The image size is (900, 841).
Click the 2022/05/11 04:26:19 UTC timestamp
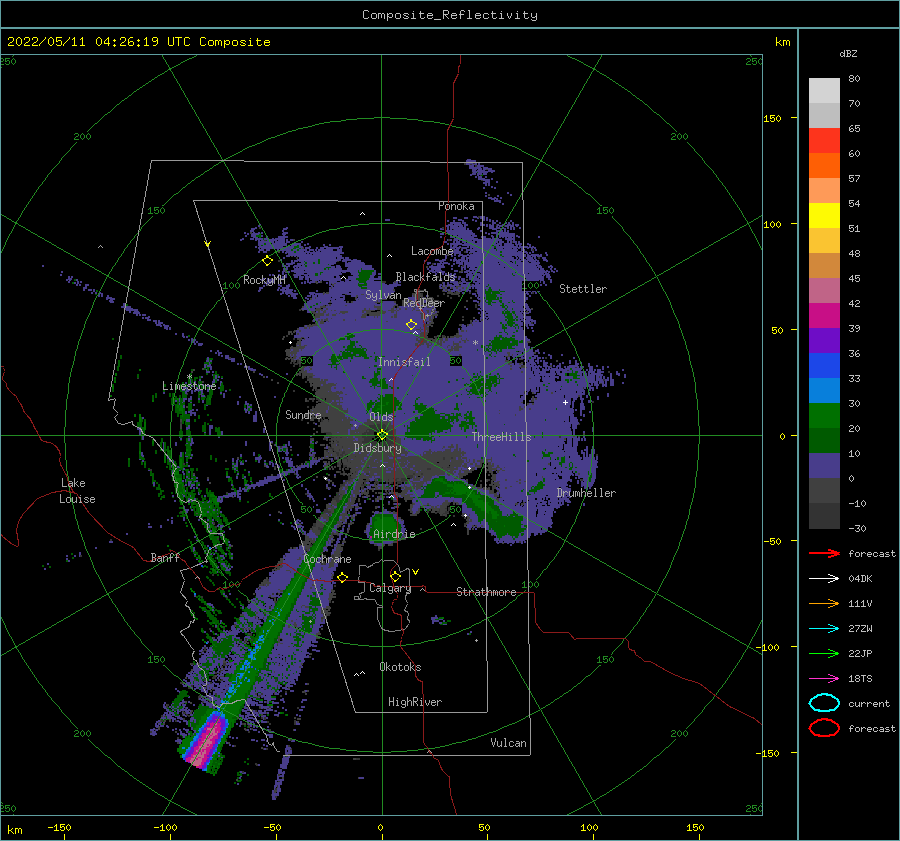tap(138, 42)
